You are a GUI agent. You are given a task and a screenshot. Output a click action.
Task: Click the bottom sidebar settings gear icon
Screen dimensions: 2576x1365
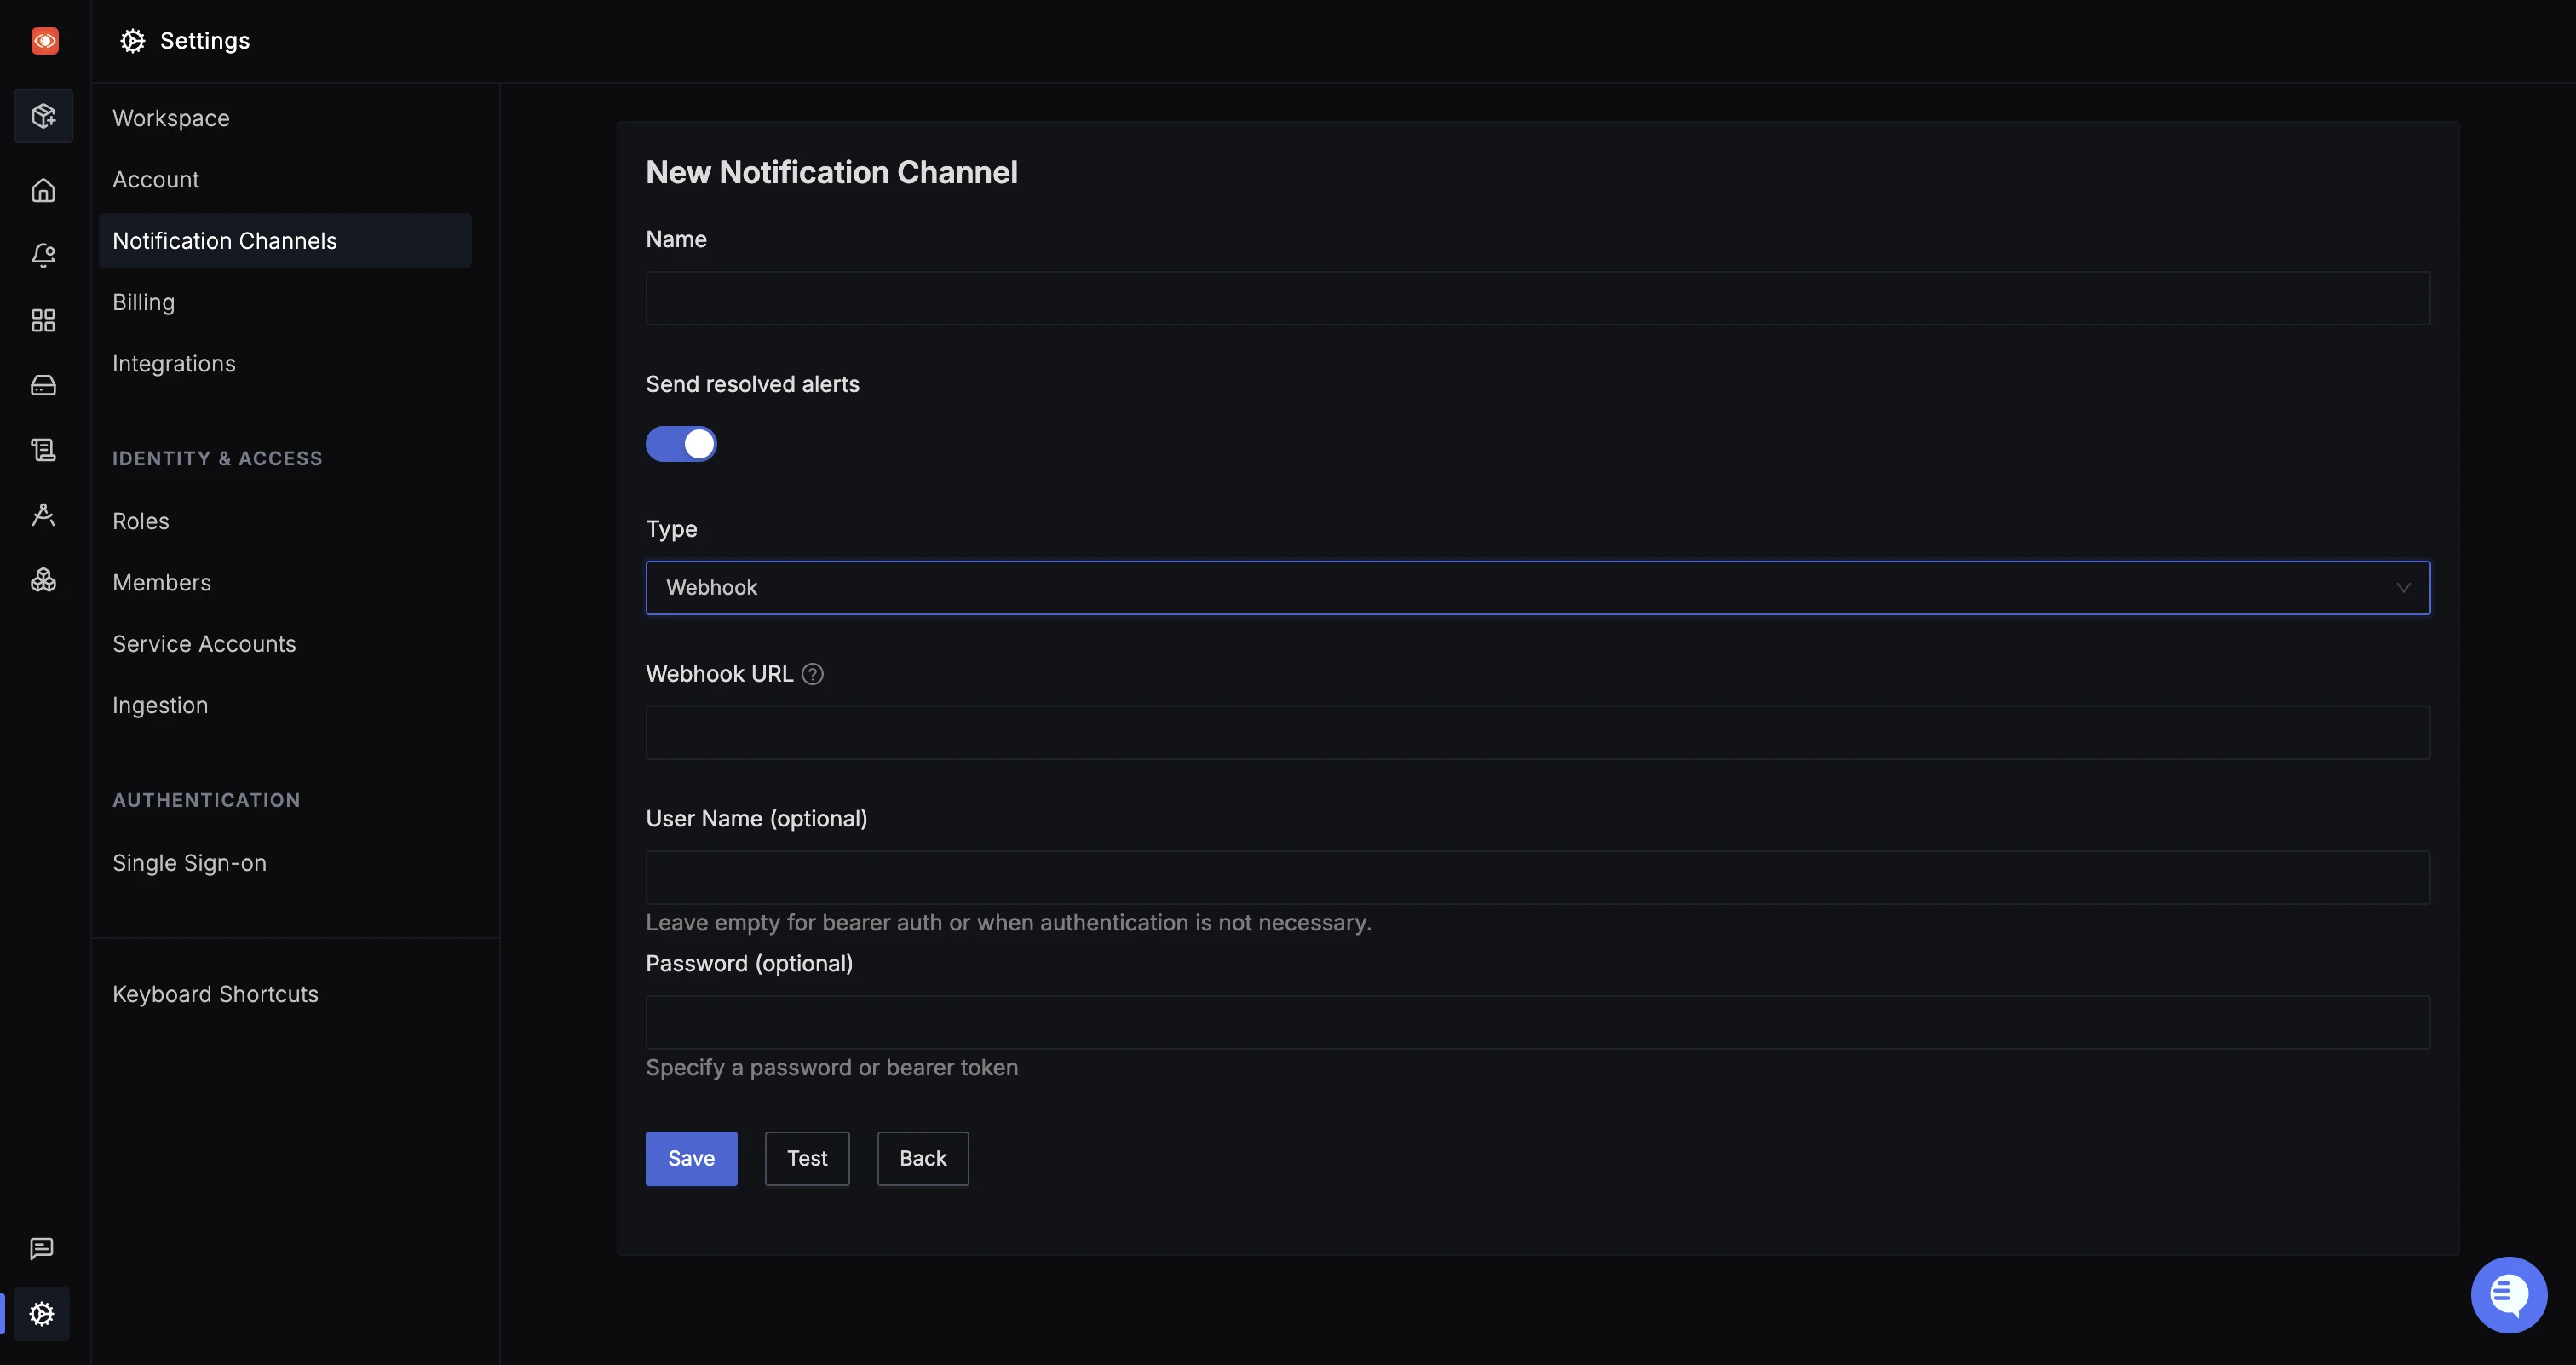(42, 1313)
